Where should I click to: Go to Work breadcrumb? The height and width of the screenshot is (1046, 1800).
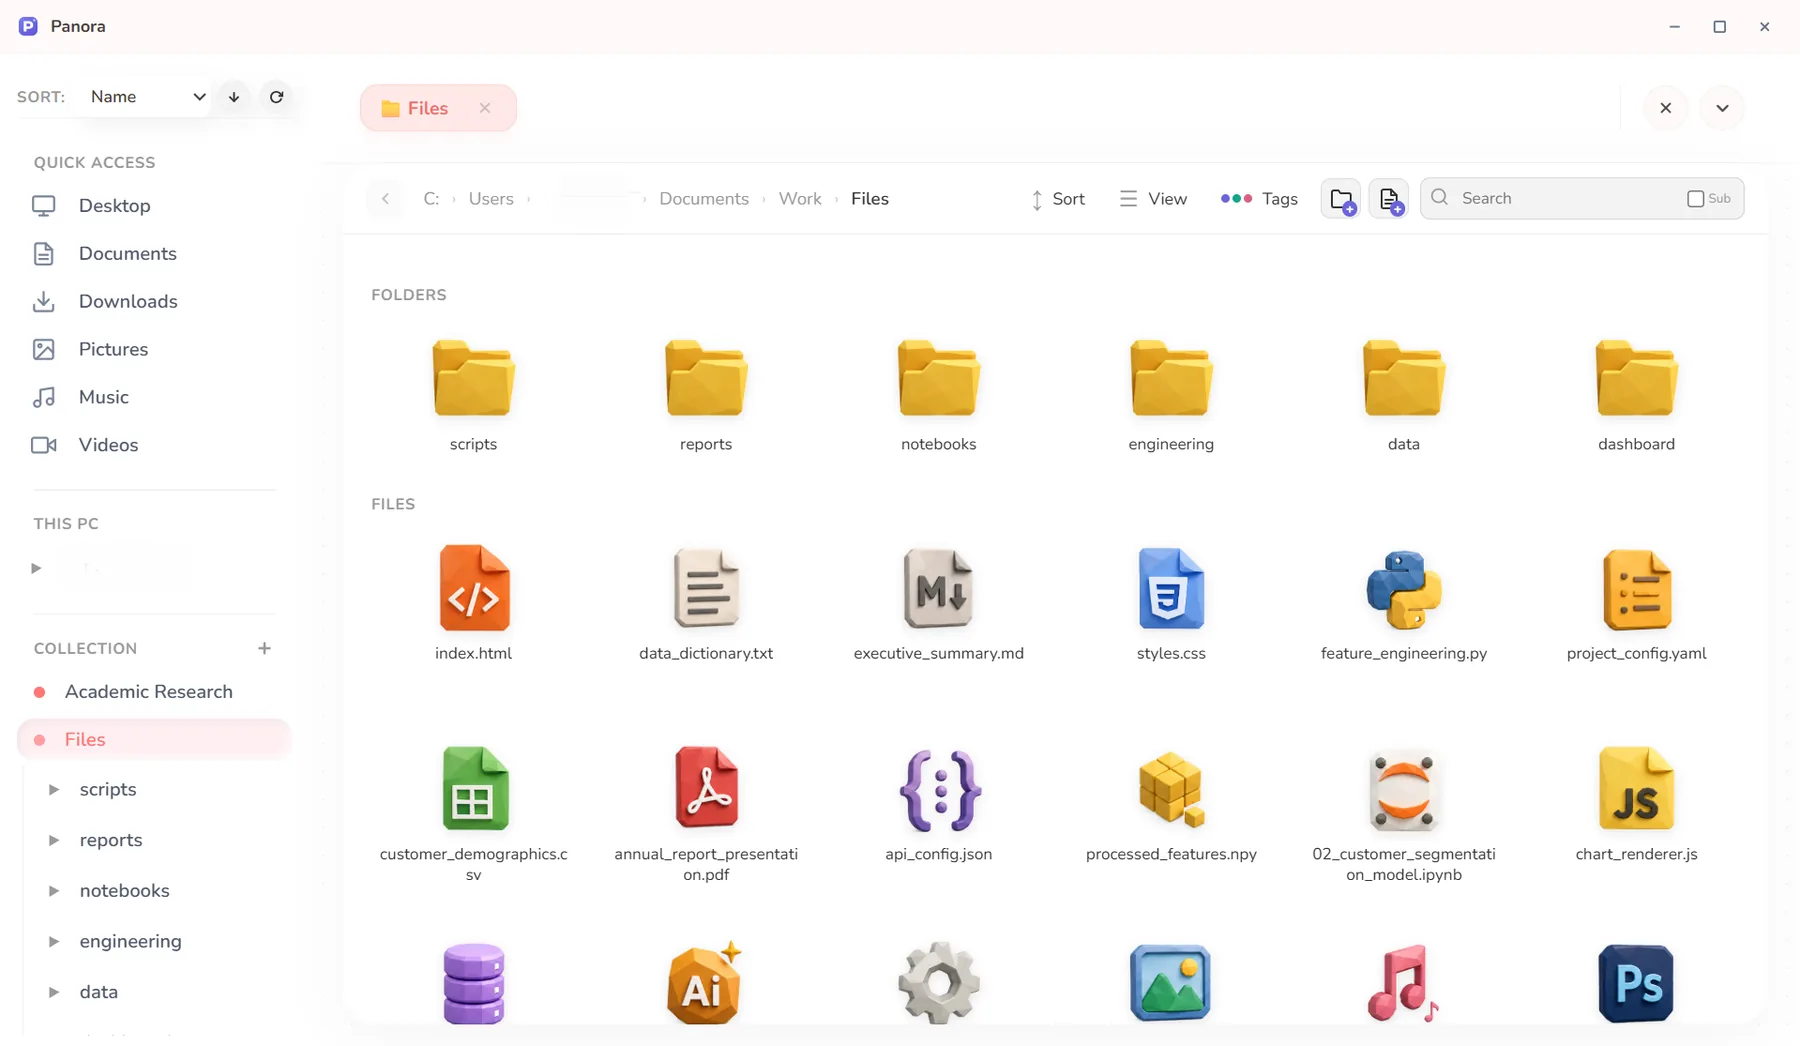(800, 199)
